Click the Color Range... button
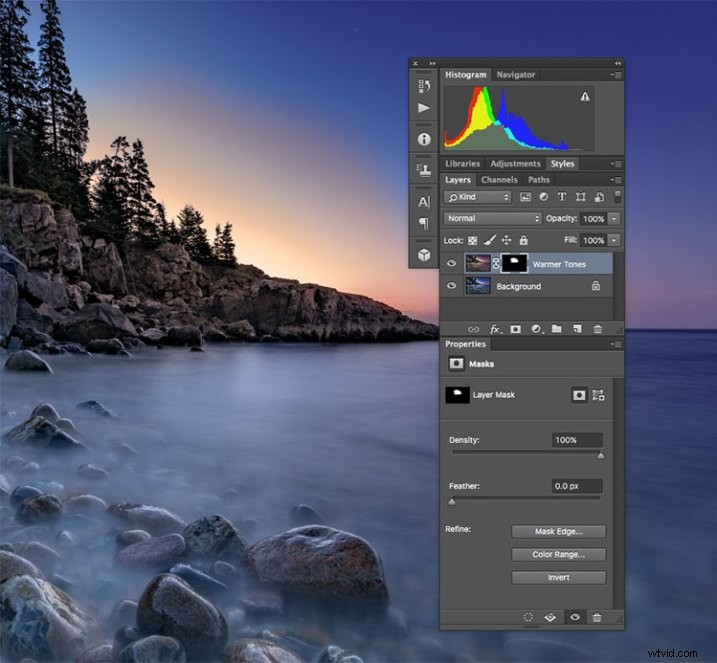 [x=558, y=555]
